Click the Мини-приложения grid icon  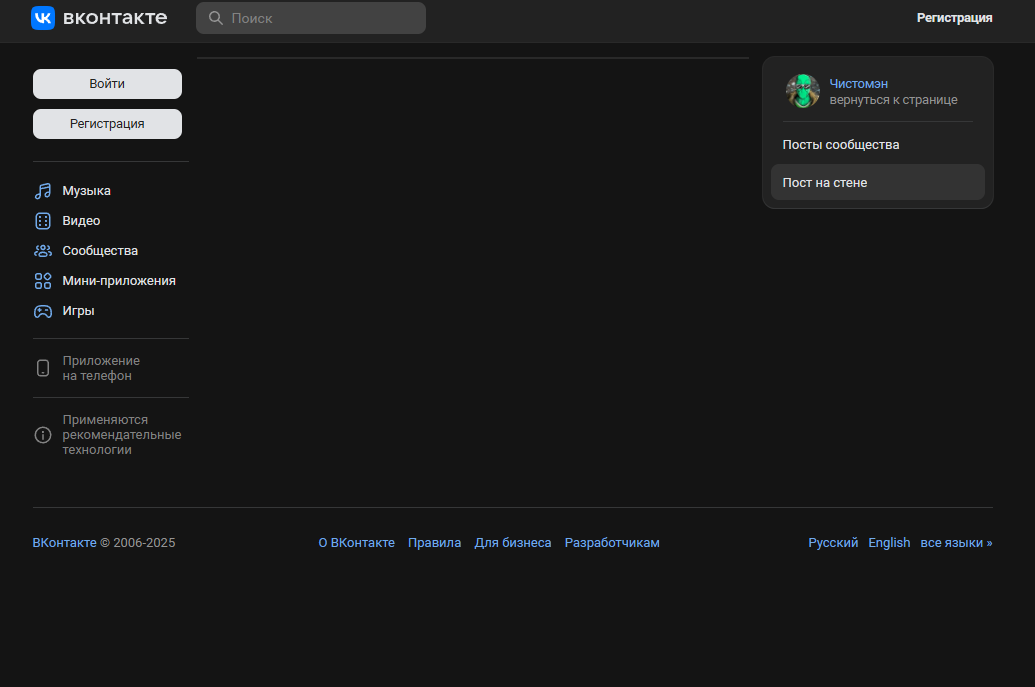43,281
